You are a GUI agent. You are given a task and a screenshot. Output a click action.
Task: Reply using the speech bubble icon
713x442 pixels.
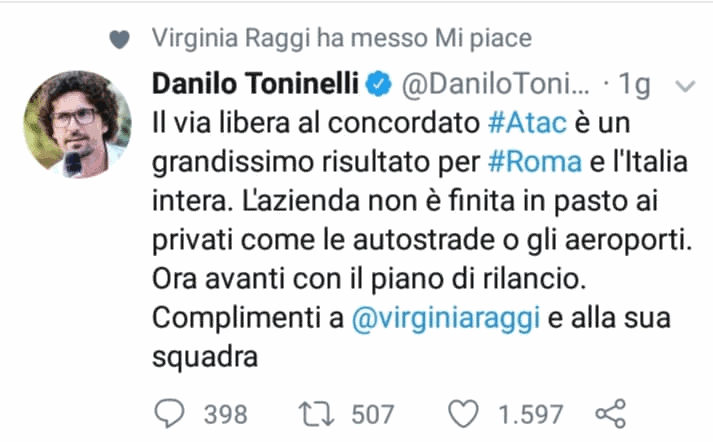(173, 413)
